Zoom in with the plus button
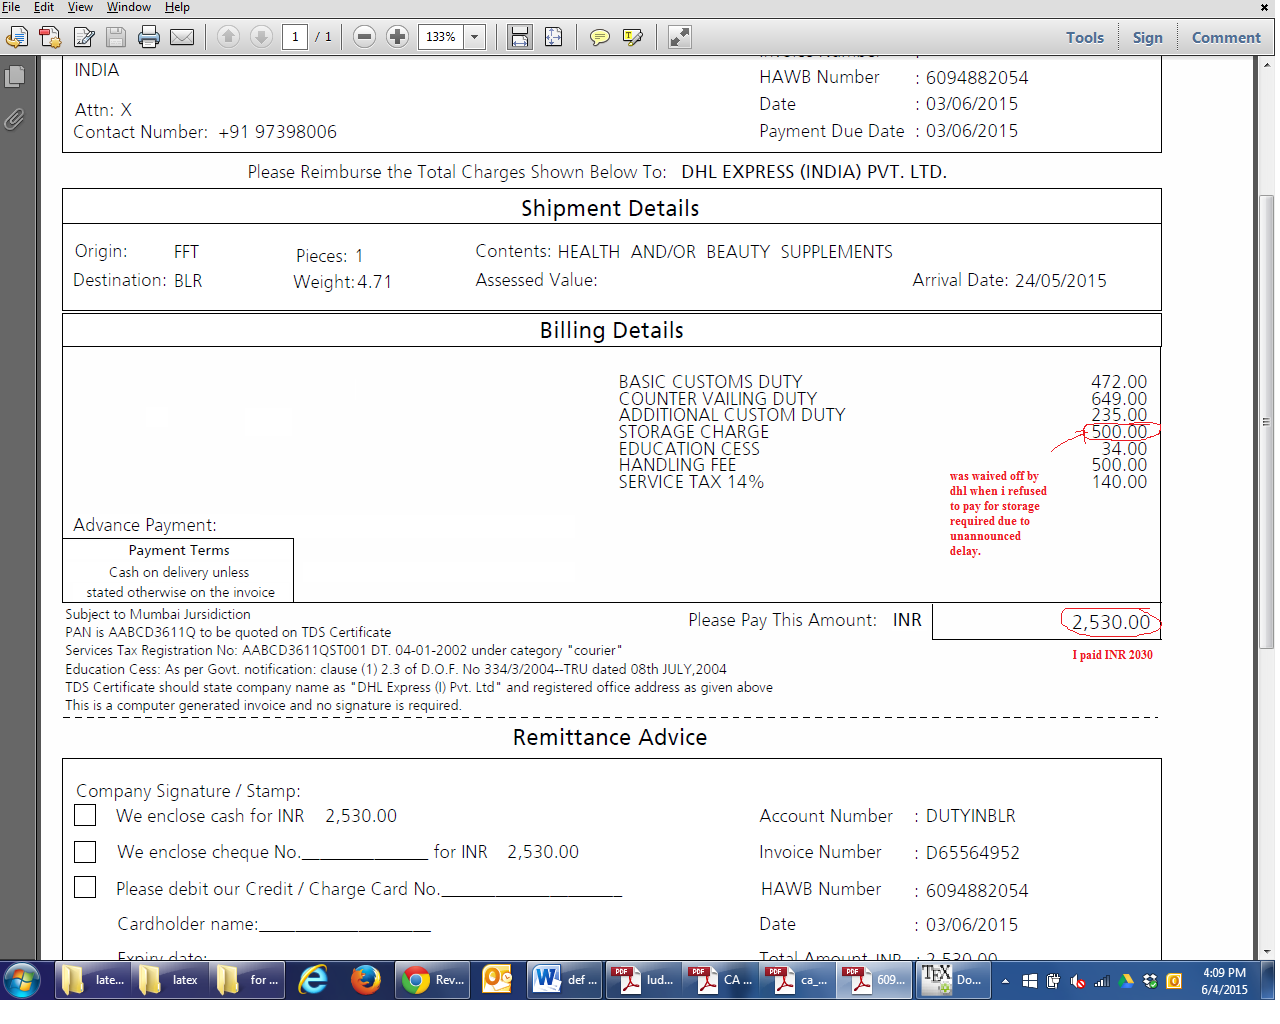1280x1024 pixels. click(x=397, y=37)
